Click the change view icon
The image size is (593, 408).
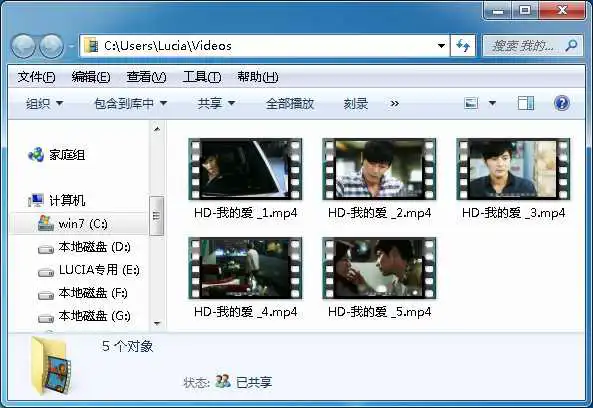coord(471,103)
